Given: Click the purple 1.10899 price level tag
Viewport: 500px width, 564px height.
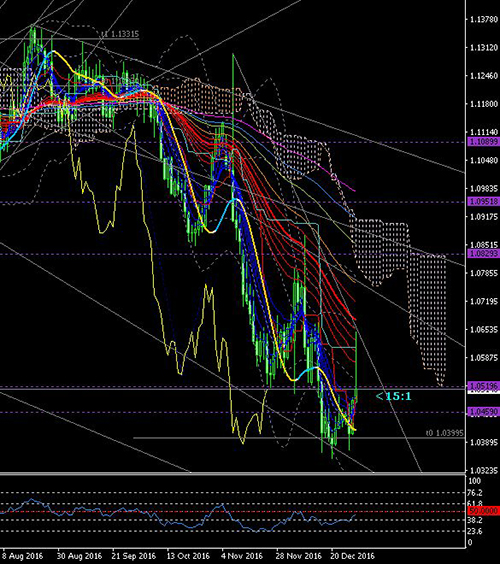Looking at the screenshot, I should [x=483, y=142].
